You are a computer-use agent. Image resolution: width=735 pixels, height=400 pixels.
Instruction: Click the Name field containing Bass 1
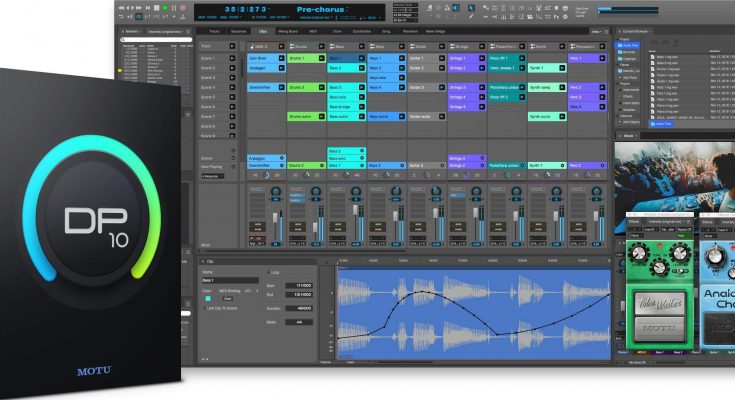(229, 280)
